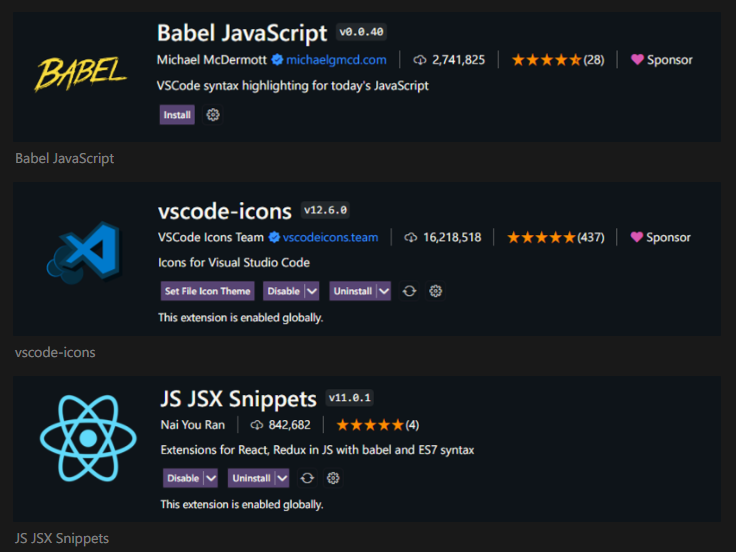Click vscode-icons version v12.6.0 badge
736x552 pixels.
click(325, 210)
